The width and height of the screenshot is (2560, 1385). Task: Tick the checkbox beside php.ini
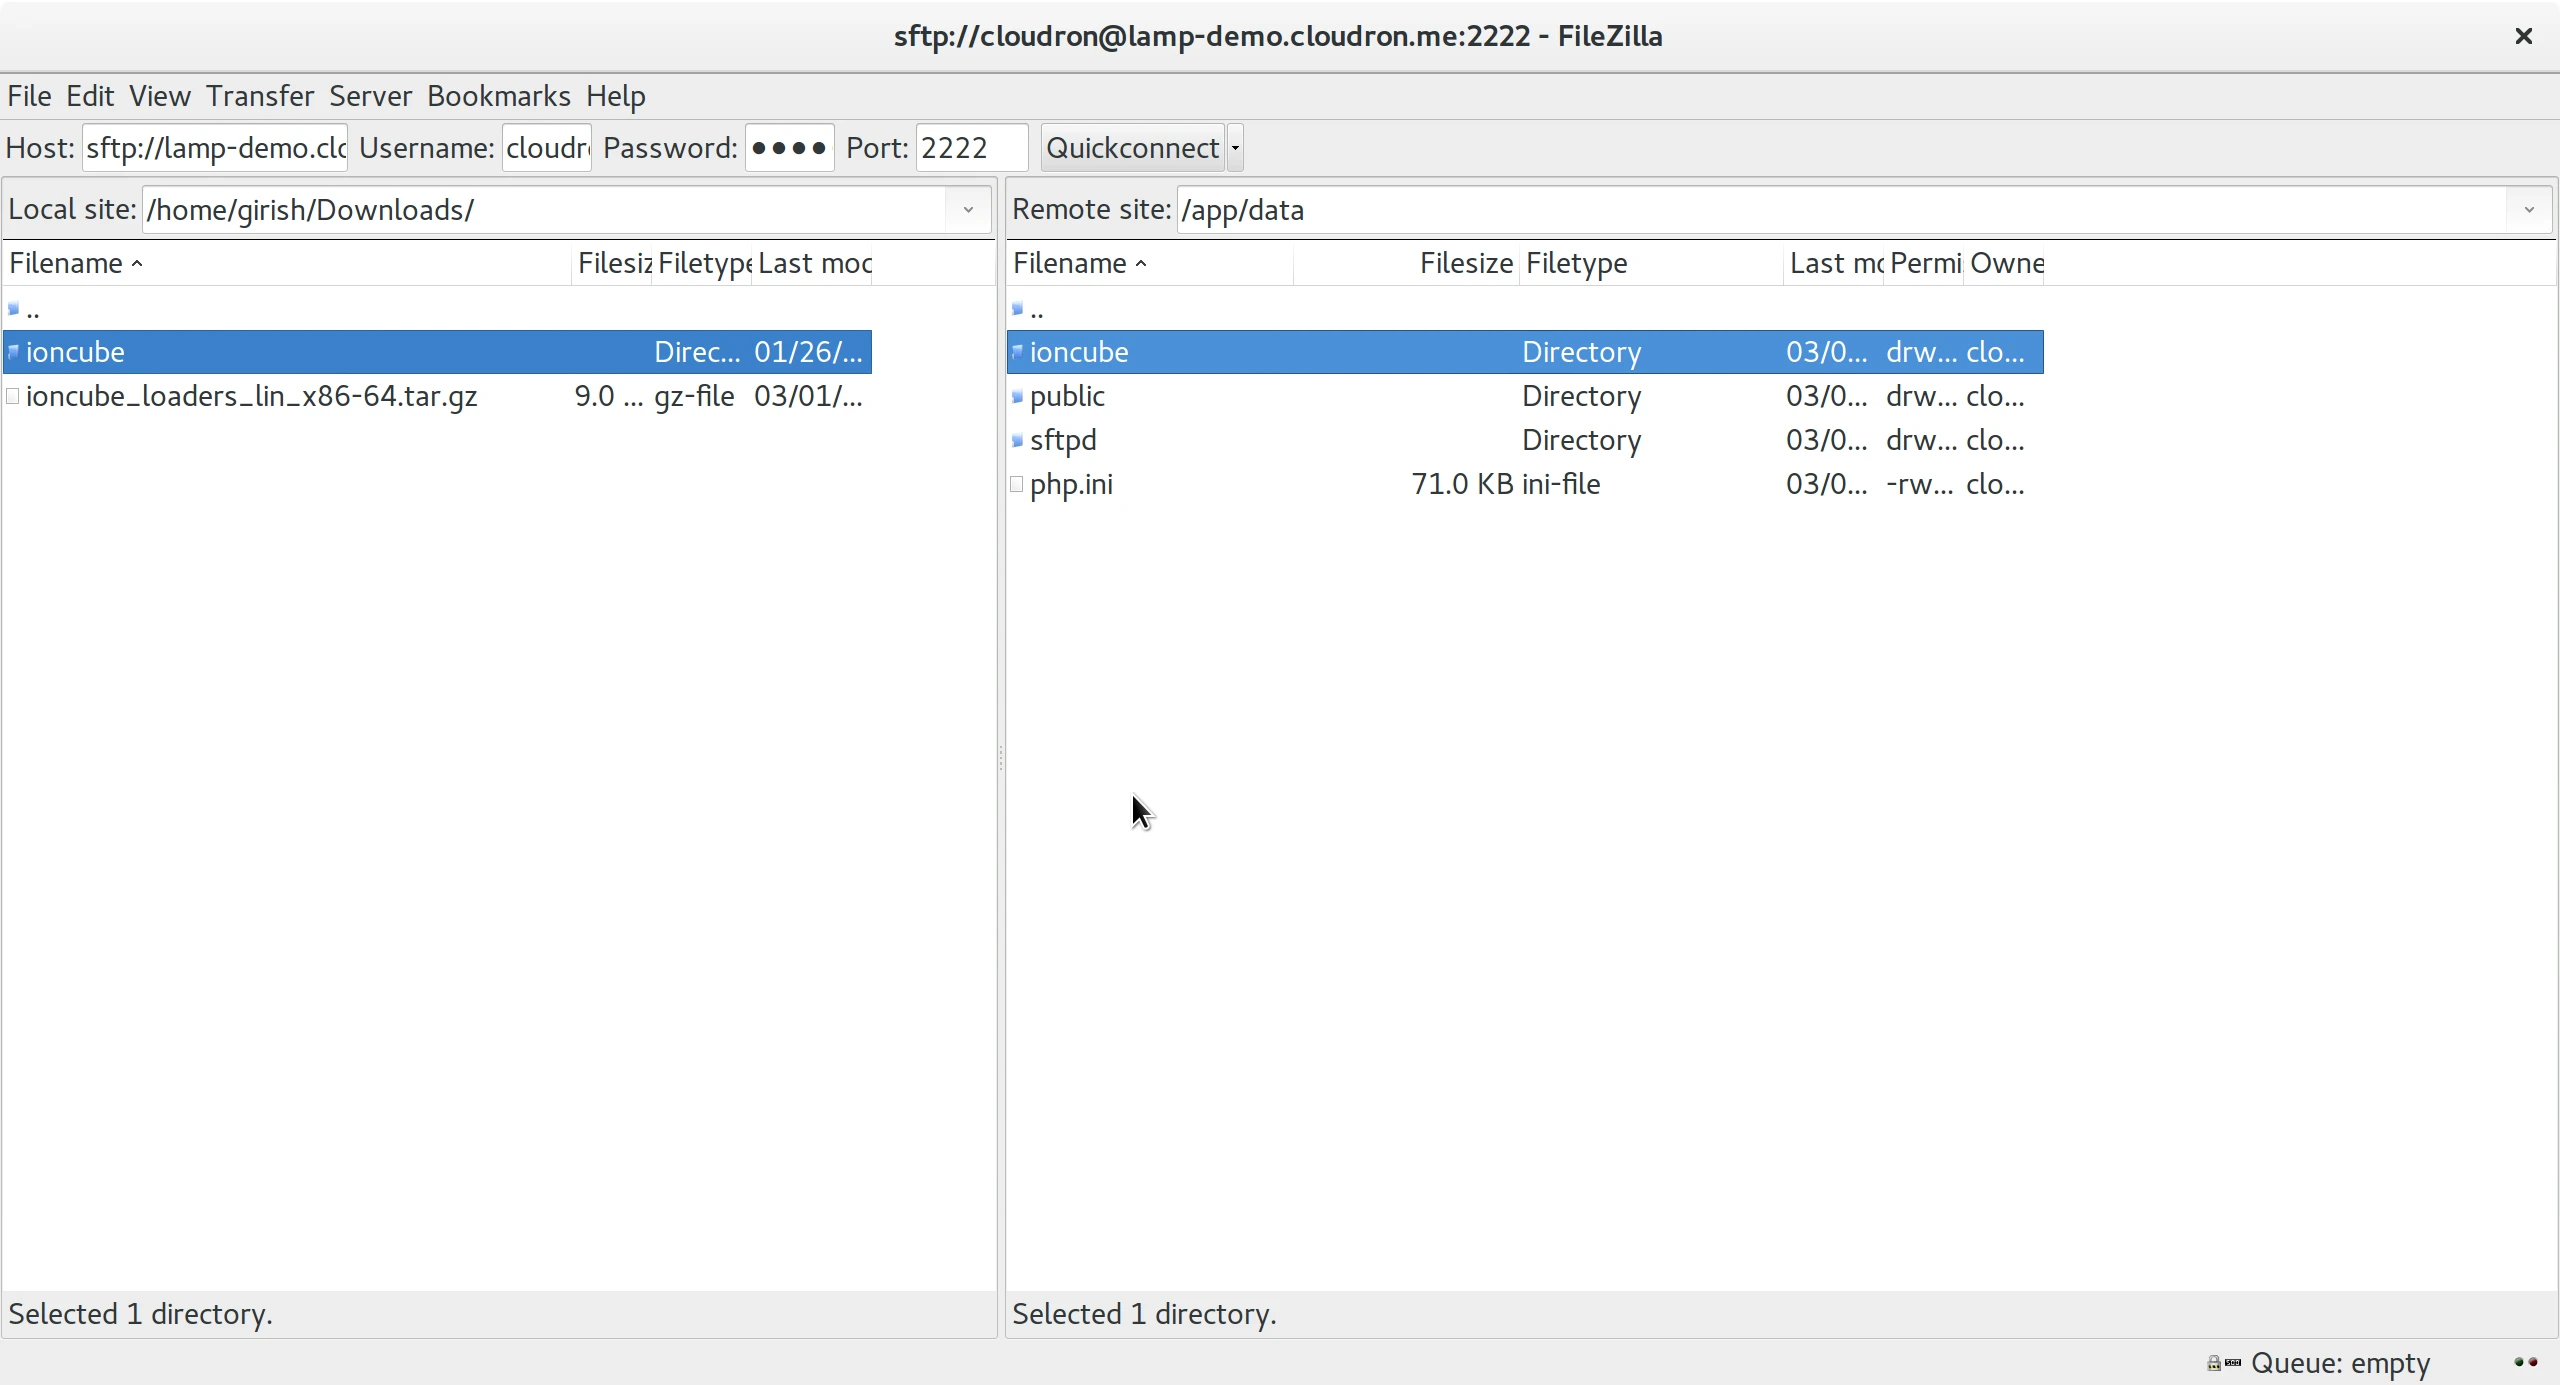point(1016,485)
